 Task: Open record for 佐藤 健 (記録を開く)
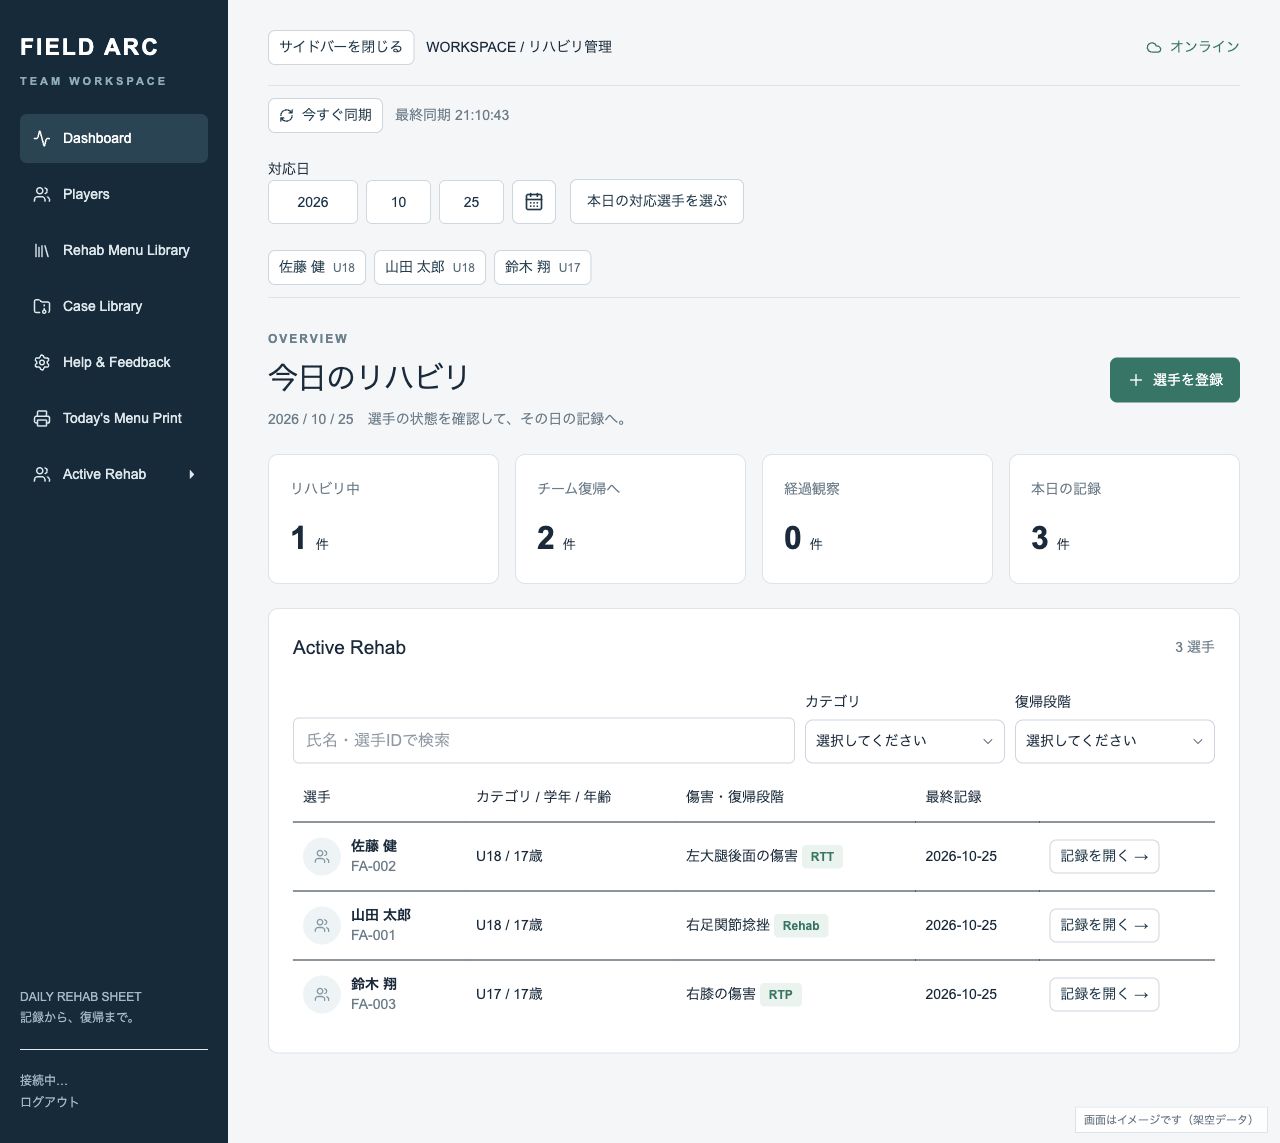point(1104,856)
